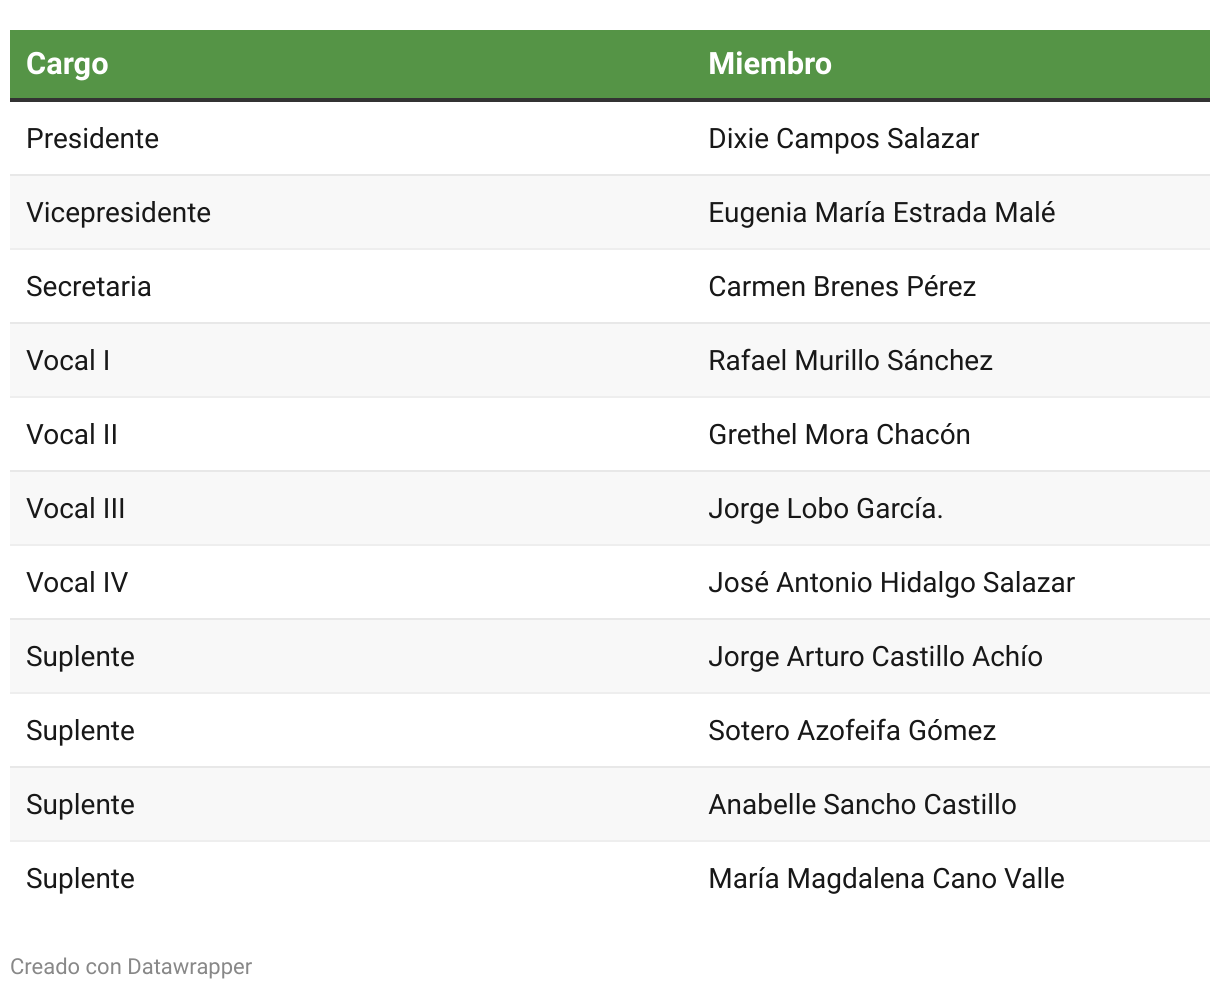Select the Vocal IV cell
The height and width of the screenshot is (990, 1220).
pos(77,582)
